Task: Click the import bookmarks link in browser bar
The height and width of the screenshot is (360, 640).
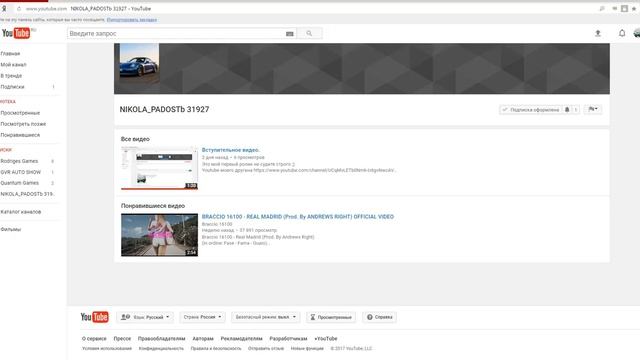Action: [131, 20]
